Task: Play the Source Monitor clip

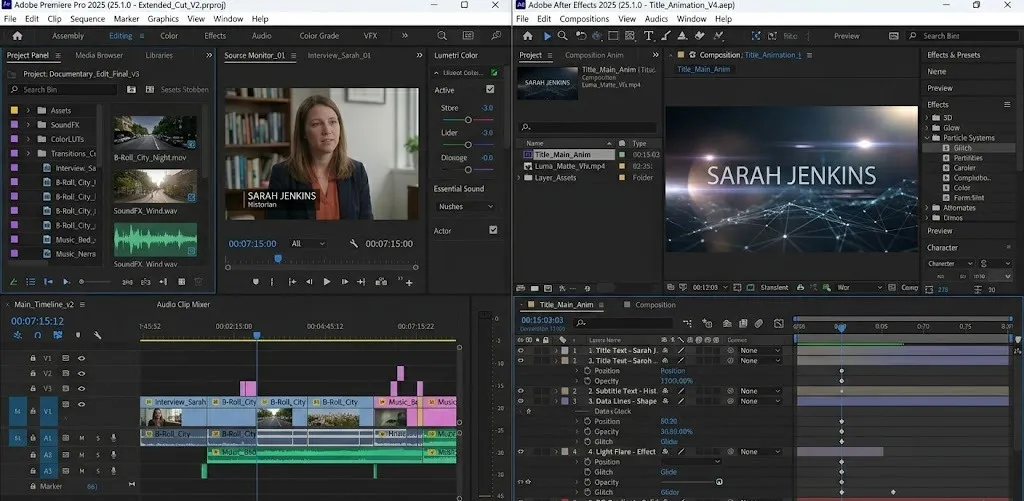Action: 327,282
